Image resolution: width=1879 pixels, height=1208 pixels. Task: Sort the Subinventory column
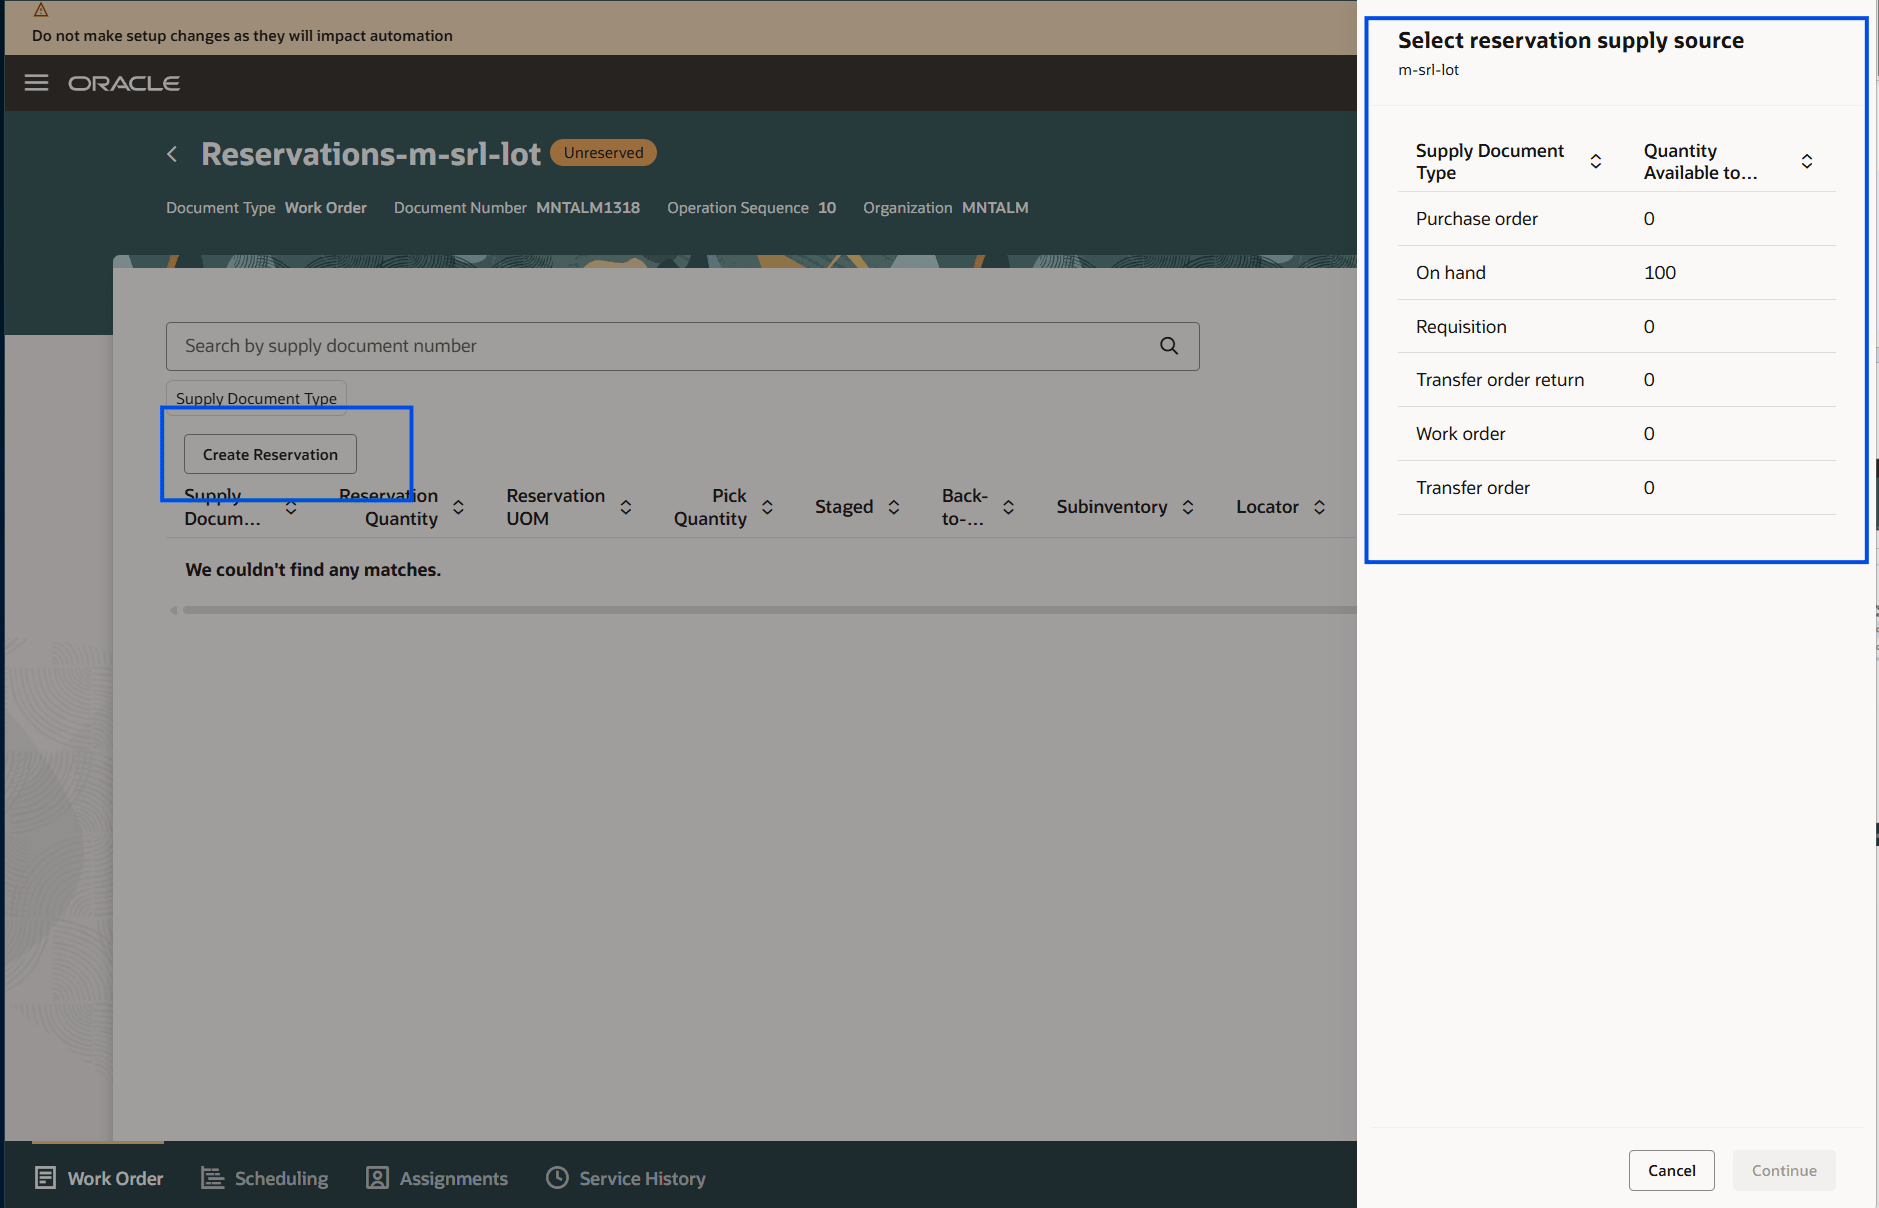tap(1189, 506)
